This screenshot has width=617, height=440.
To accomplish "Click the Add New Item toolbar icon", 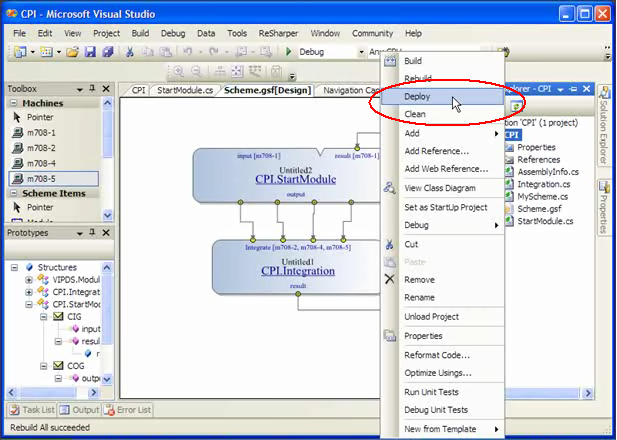I will [46, 52].
